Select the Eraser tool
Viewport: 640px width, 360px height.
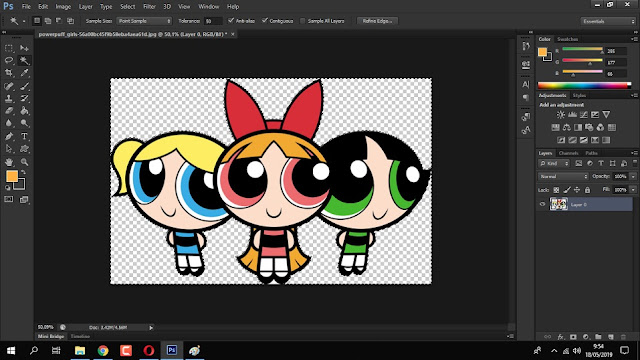[x=9, y=111]
